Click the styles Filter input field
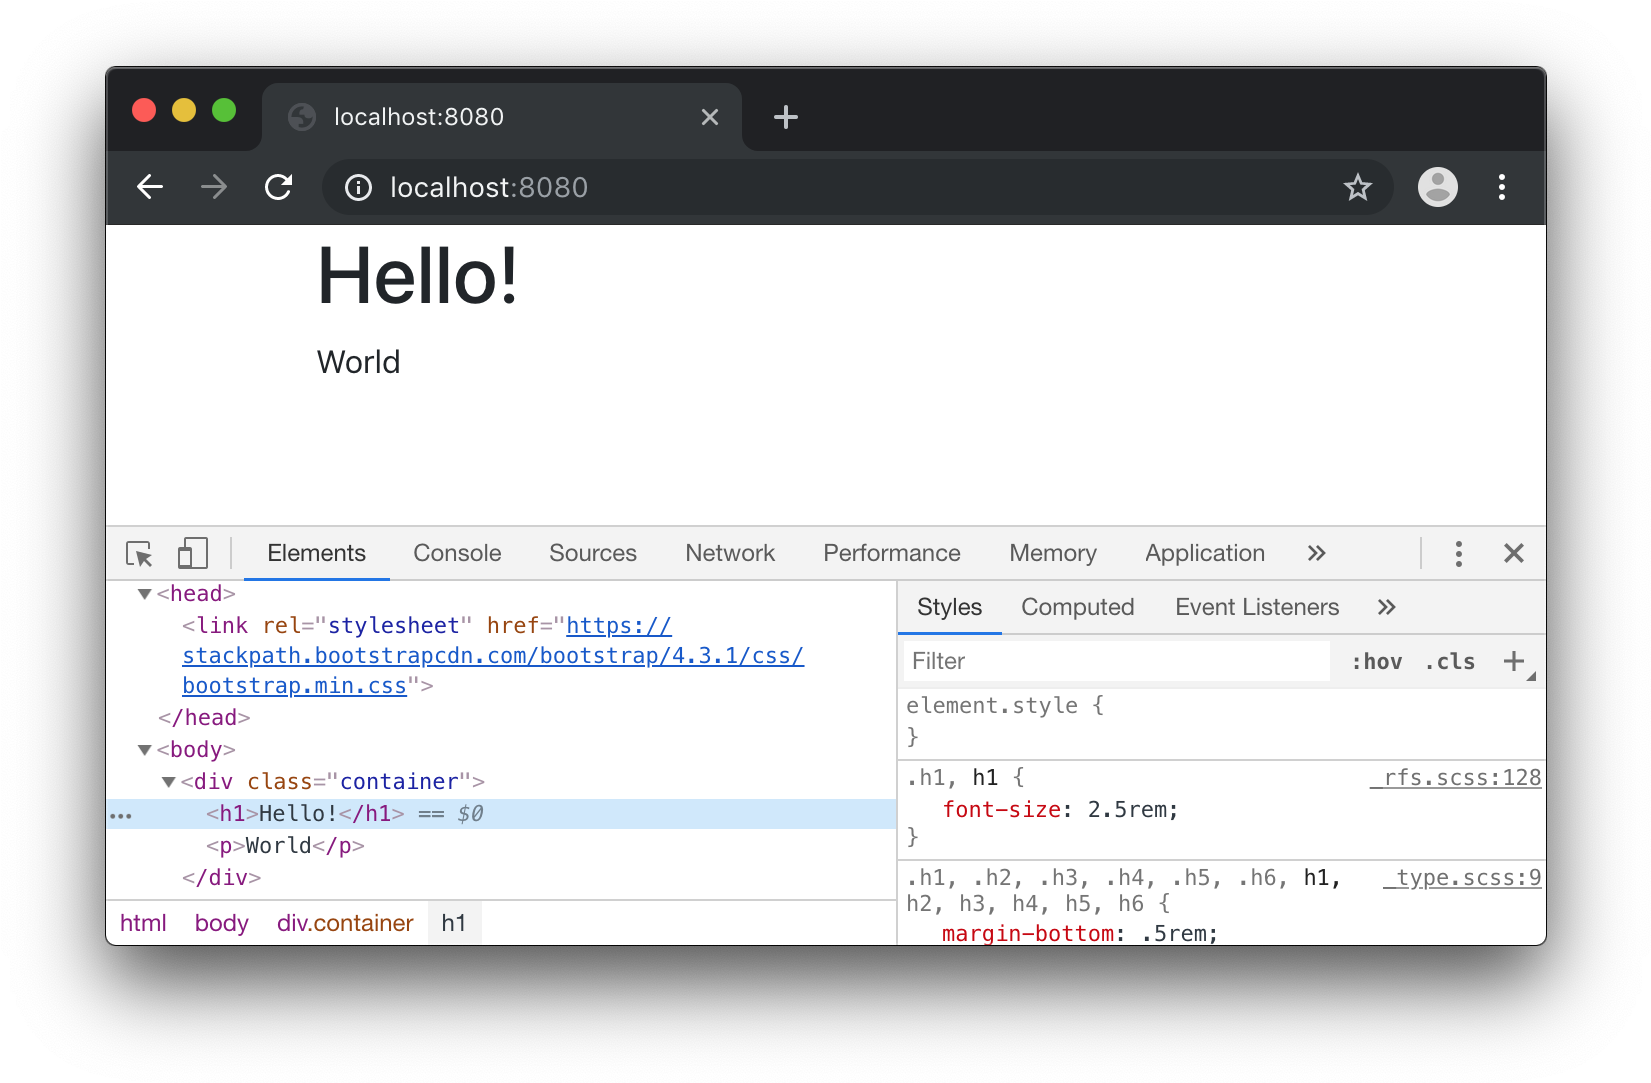This screenshot has height=1083, width=1651. click(1117, 661)
